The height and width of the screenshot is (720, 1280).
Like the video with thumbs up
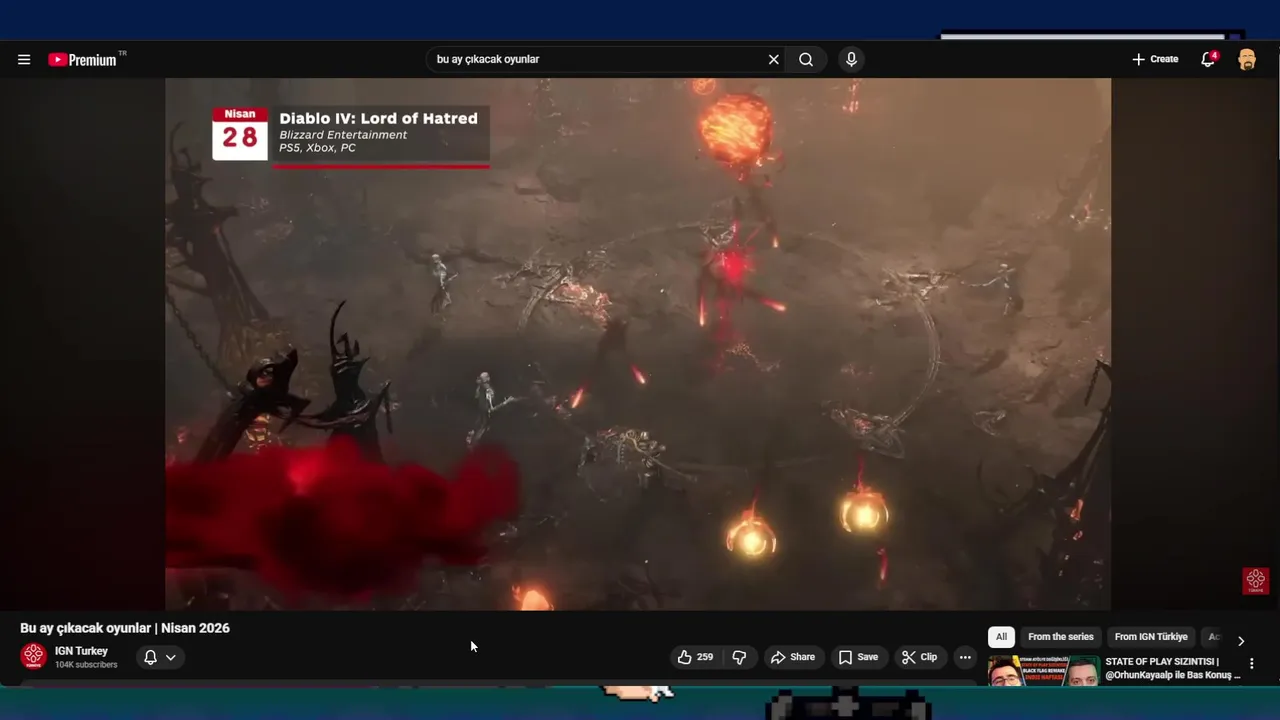coord(695,657)
